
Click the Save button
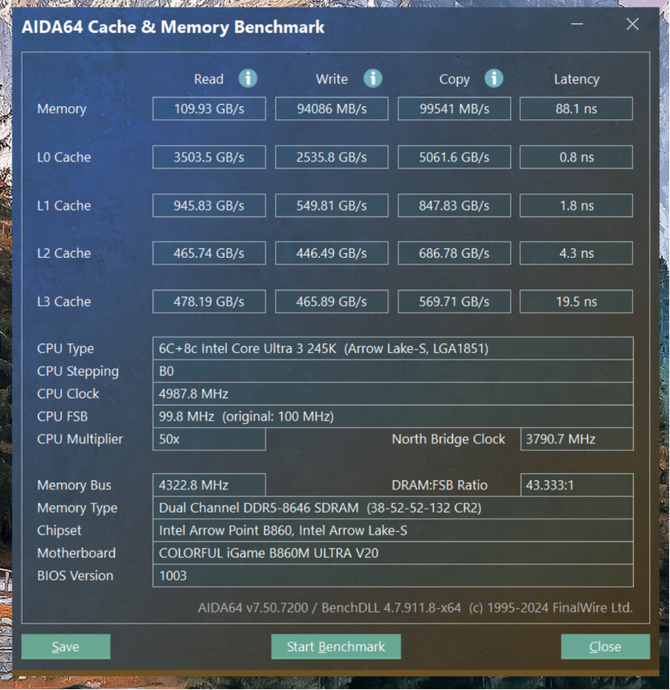66,646
